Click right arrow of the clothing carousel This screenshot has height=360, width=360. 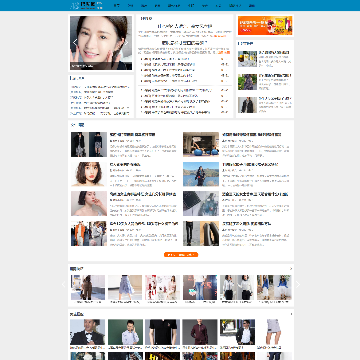click(x=298, y=284)
